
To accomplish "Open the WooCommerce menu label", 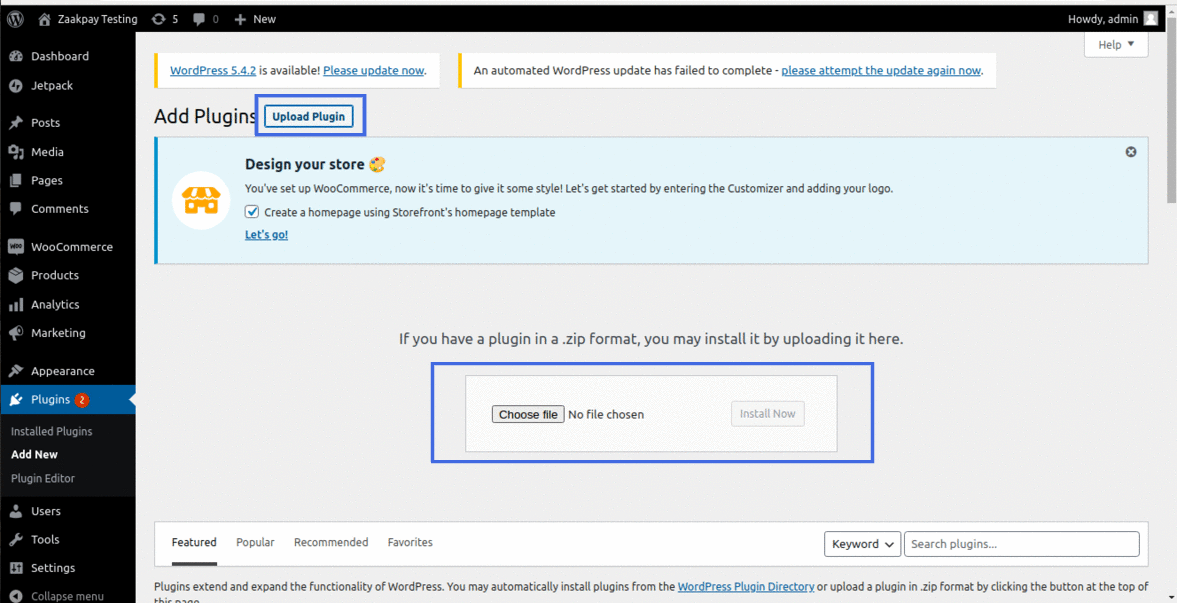I will 72,246.
